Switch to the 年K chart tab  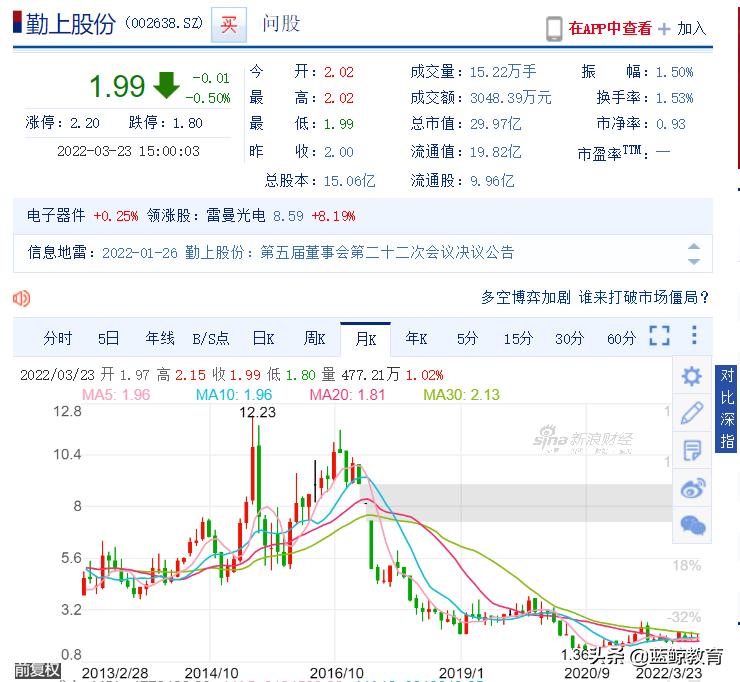click(x=416, y=338)
